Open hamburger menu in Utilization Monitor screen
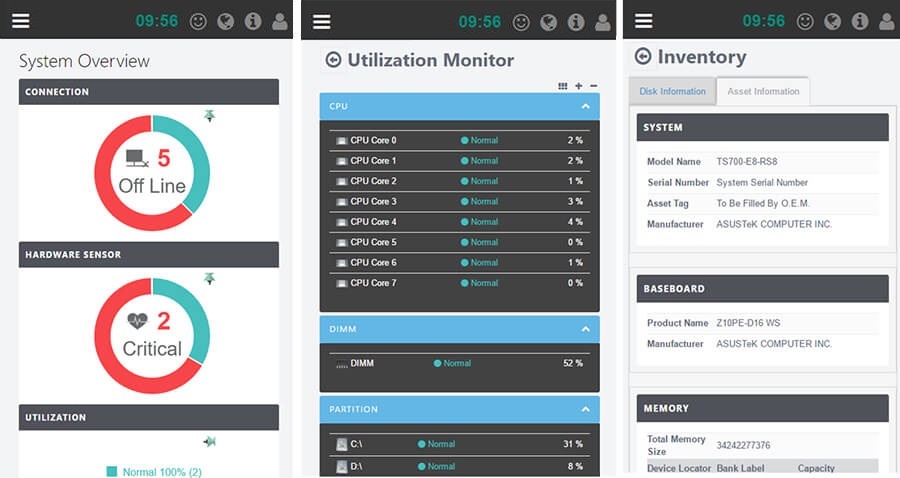This screenshot has width=900, height=478. click(321, 22)
